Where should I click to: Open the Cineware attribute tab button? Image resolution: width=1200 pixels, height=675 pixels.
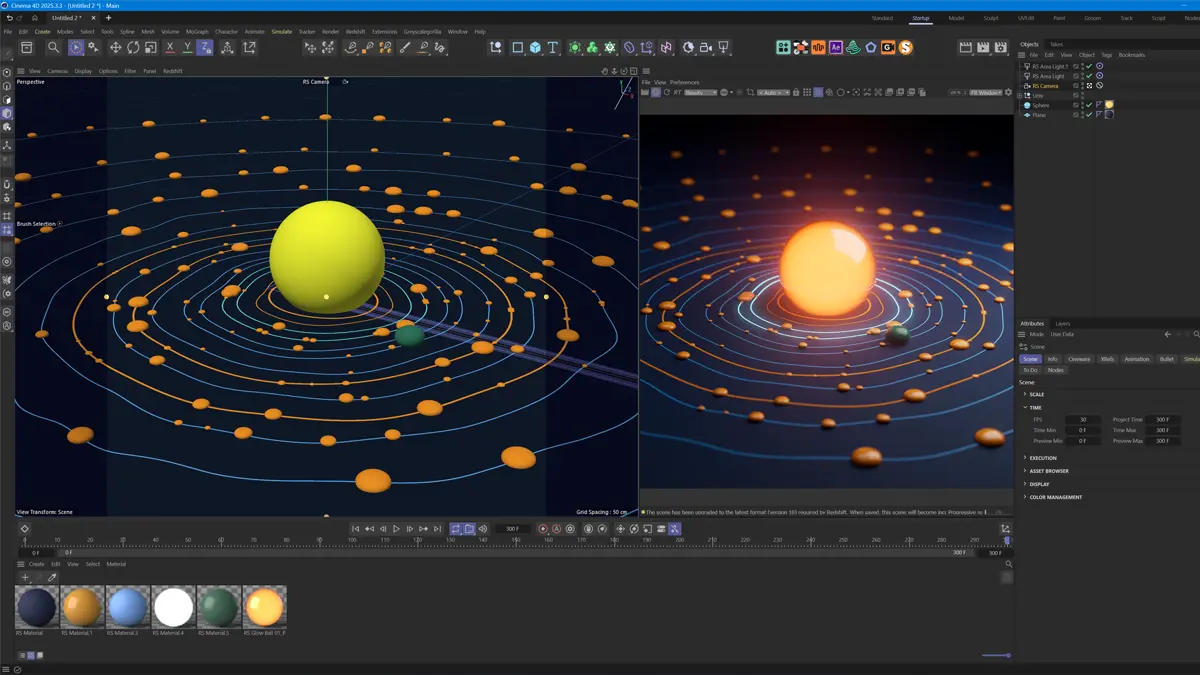(x=1079, y=359)
